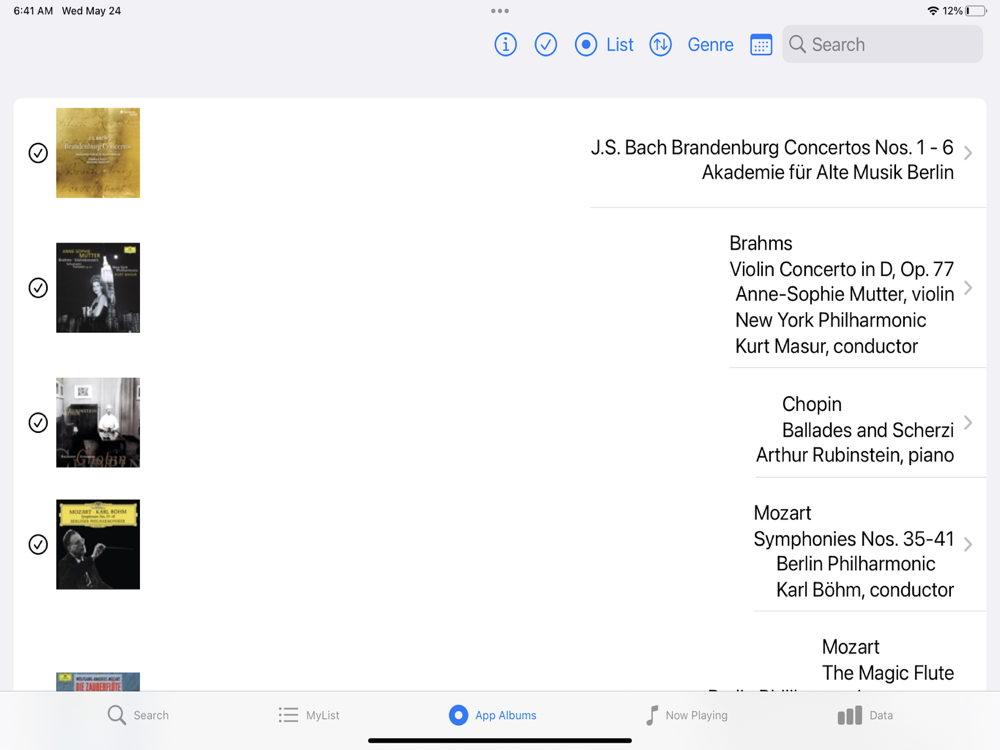Open the Brandenburg Concertos album cover

[98, 153]
